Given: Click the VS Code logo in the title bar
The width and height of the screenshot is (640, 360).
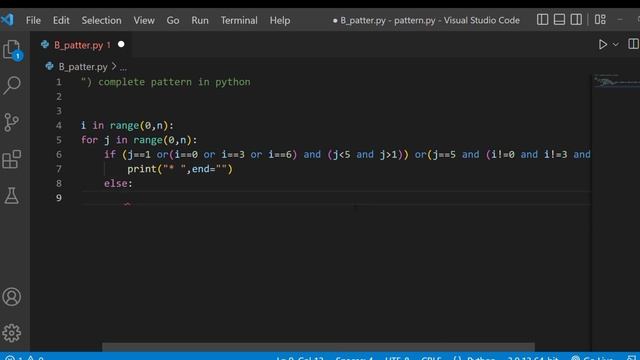Looking at the screenshot, I should pos(7,20).
